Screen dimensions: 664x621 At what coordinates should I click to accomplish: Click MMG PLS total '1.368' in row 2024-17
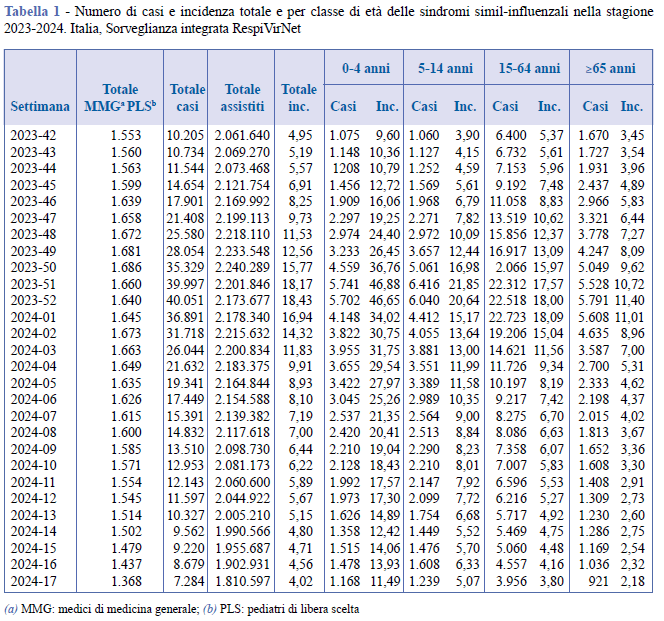click(126, 581)
